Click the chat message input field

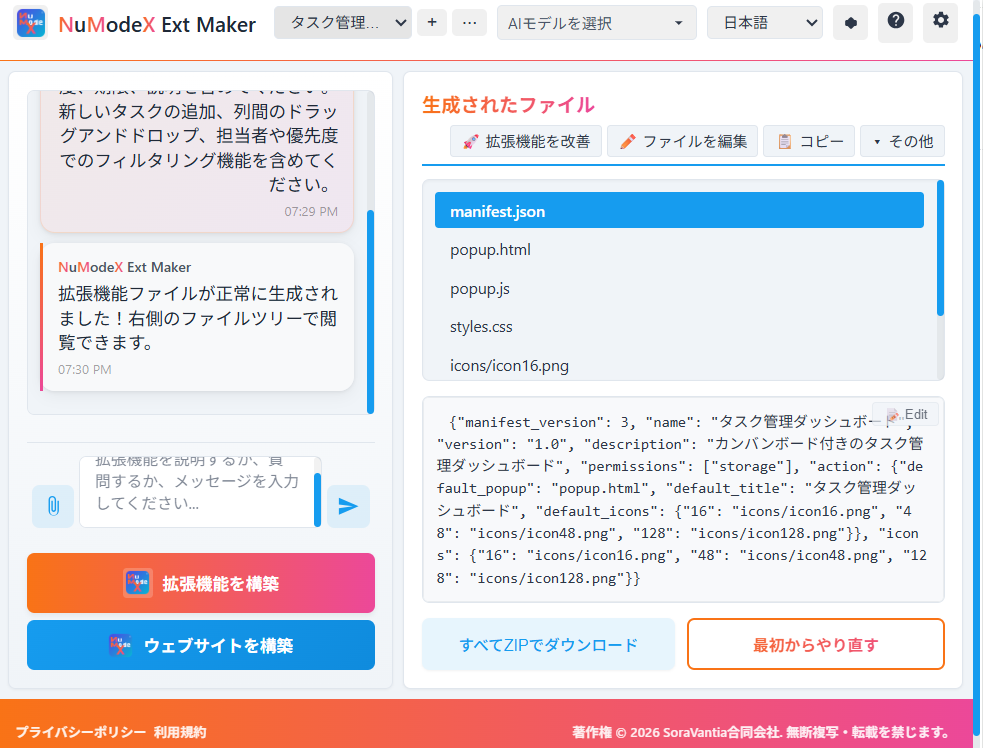(x=199, y=490)
